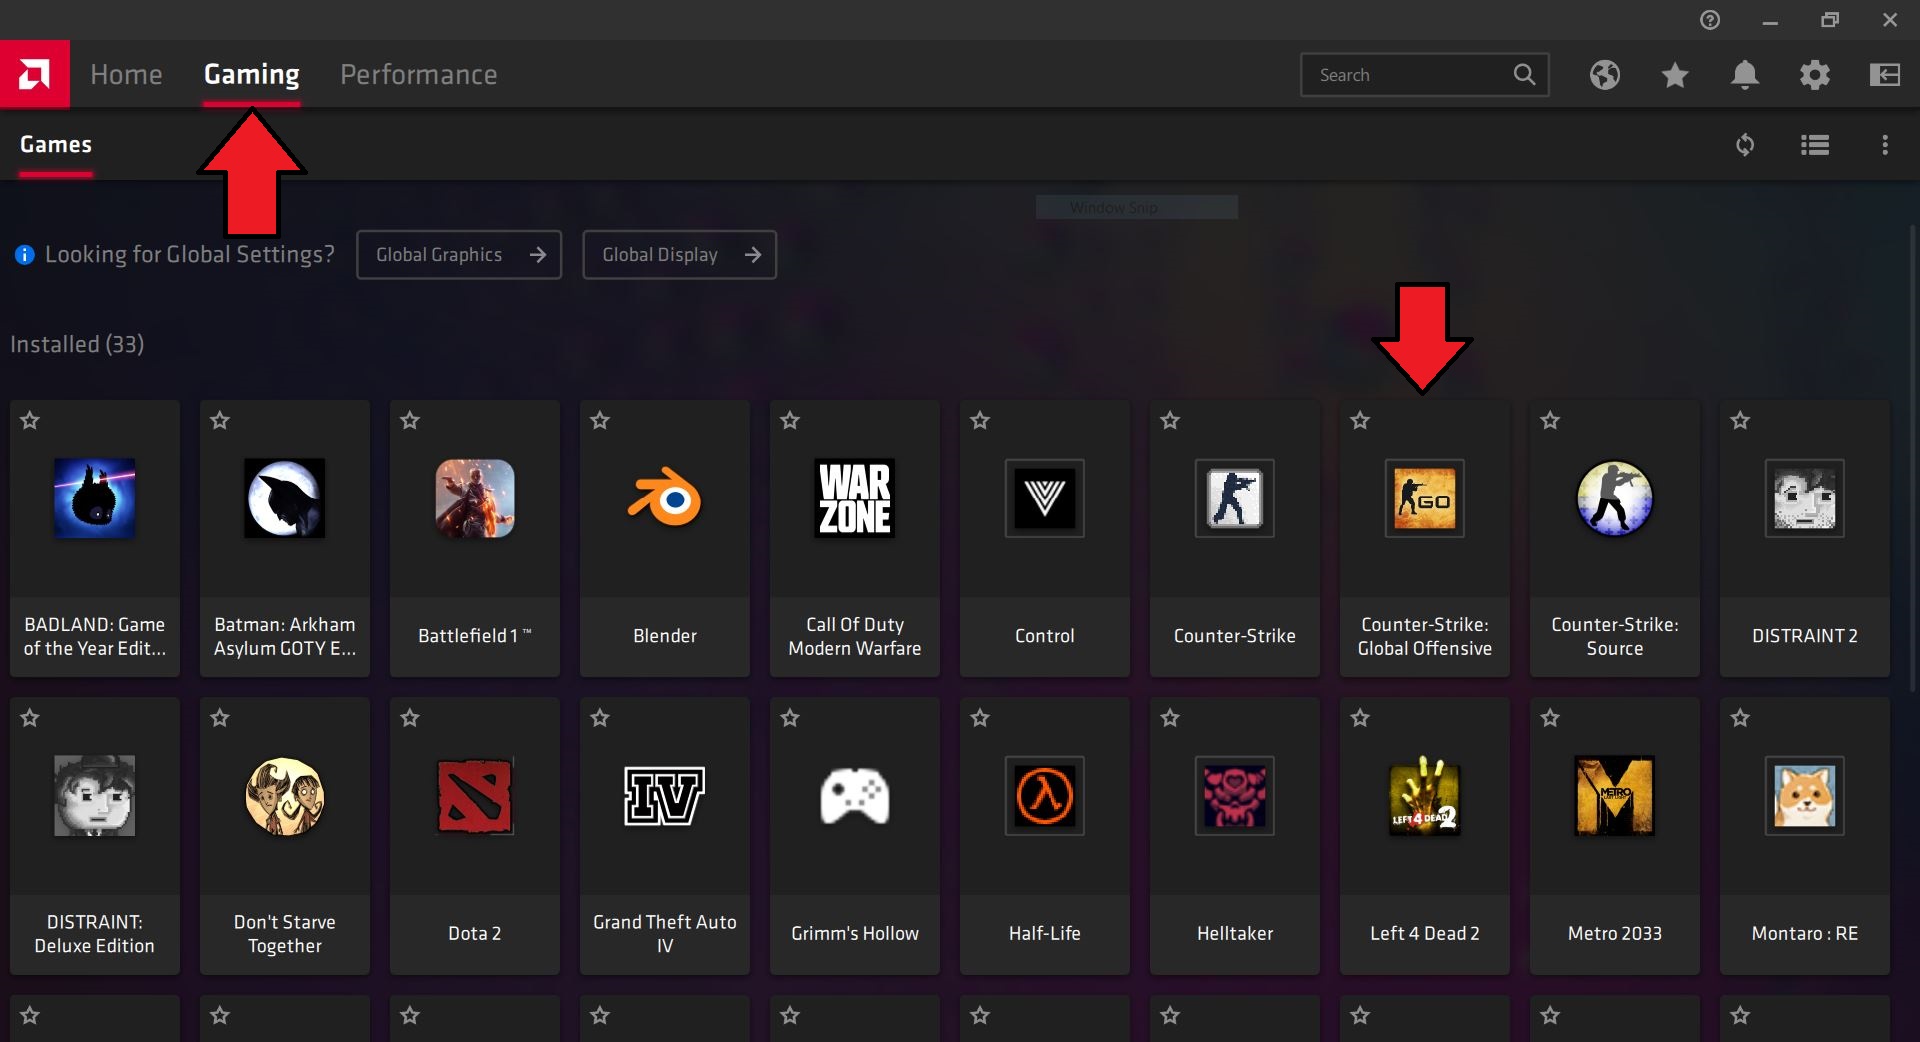Toggle favorite star for Dota 2
The width and height of the screenshot is (1920, 1042).
(x=410, y=718)
